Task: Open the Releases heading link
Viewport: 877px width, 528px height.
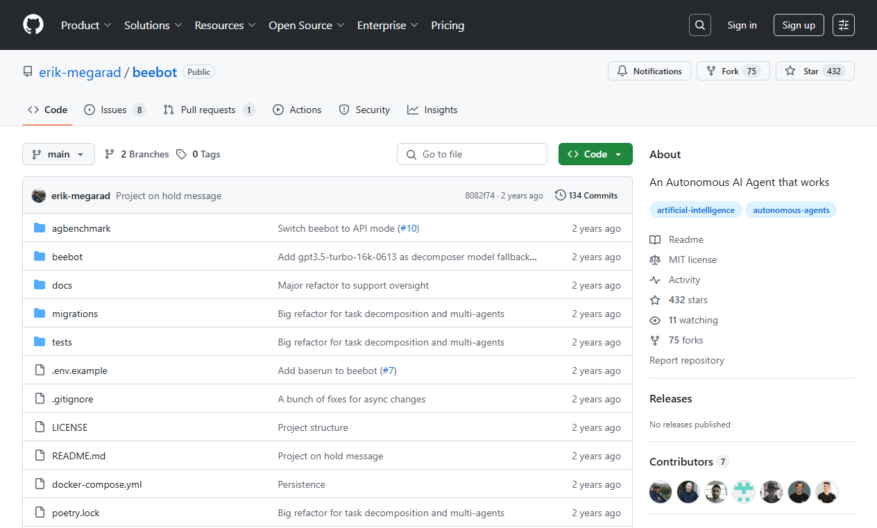Action: point(671,399)
